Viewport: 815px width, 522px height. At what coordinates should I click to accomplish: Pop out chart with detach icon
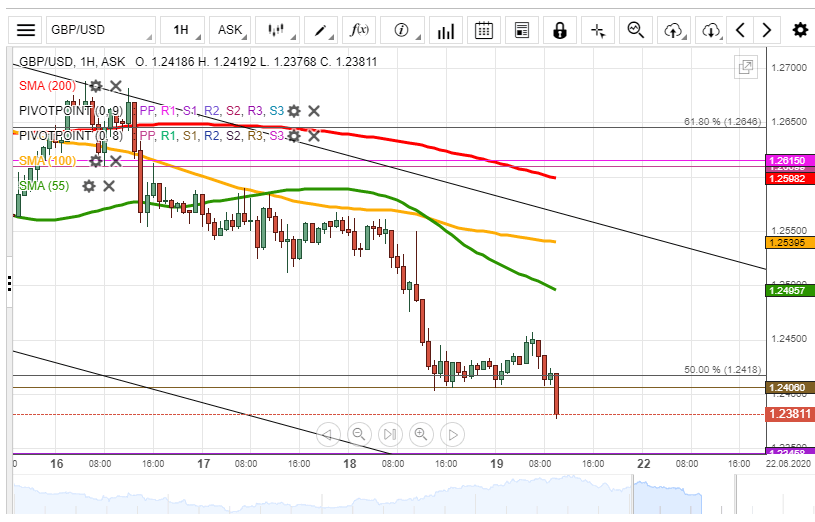point(746,67)
